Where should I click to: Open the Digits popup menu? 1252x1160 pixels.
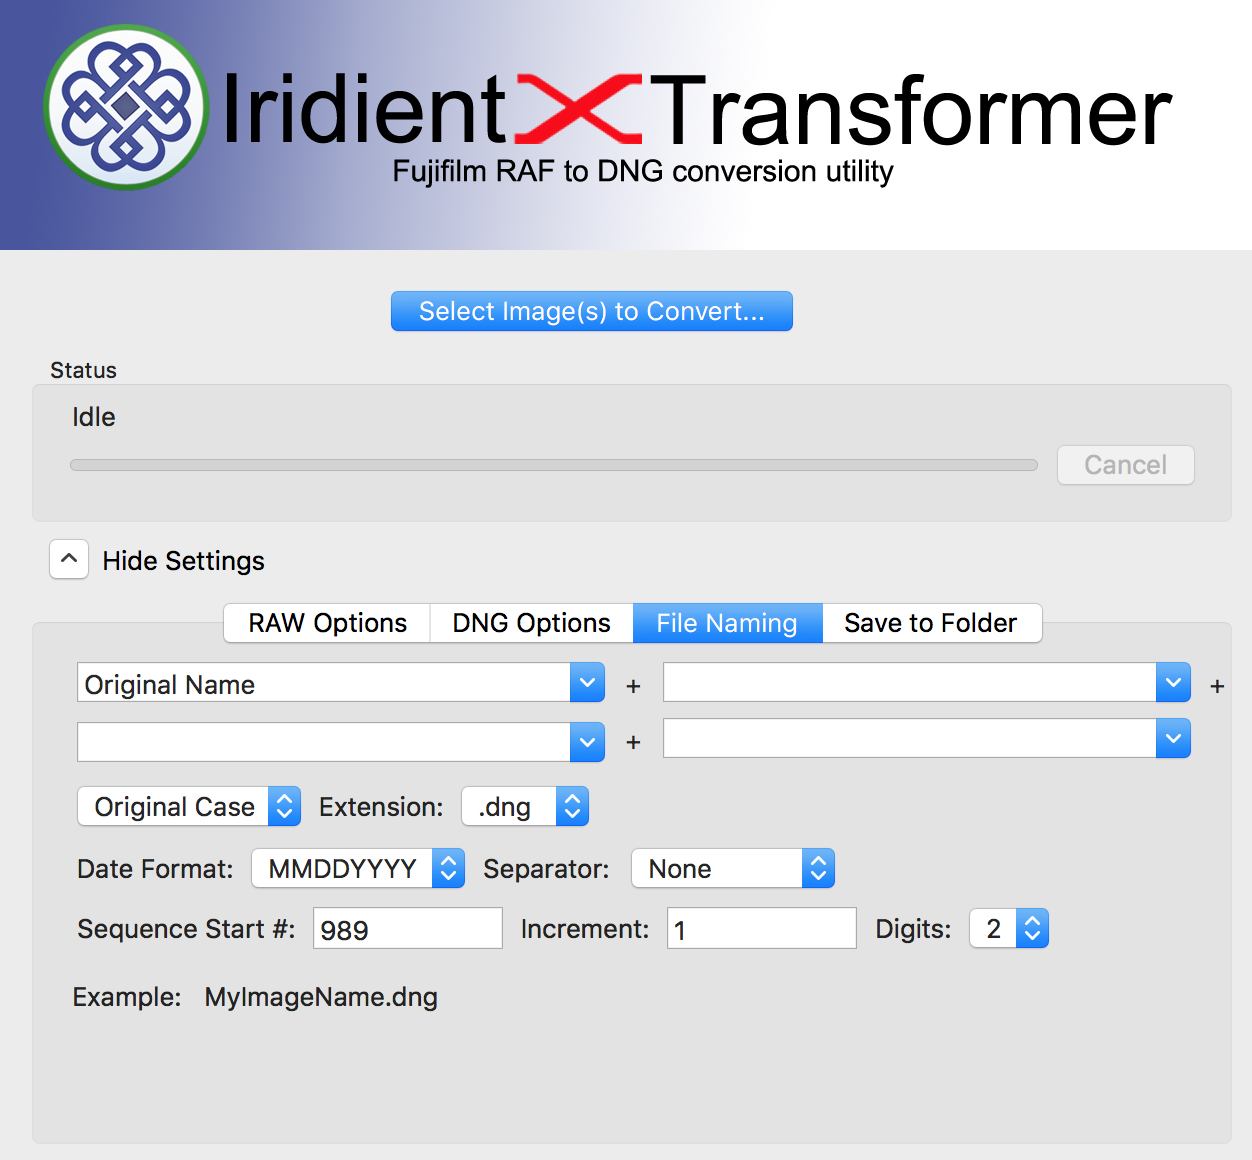coord(1009,928)
